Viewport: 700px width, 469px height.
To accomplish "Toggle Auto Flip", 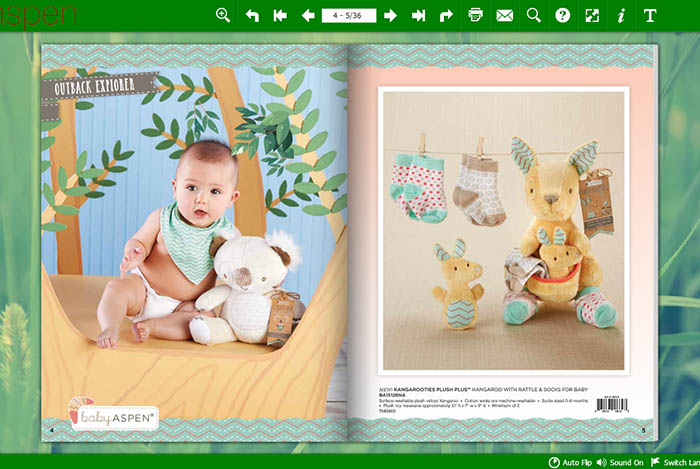I will pyautogui.click(x=570, y=462).
